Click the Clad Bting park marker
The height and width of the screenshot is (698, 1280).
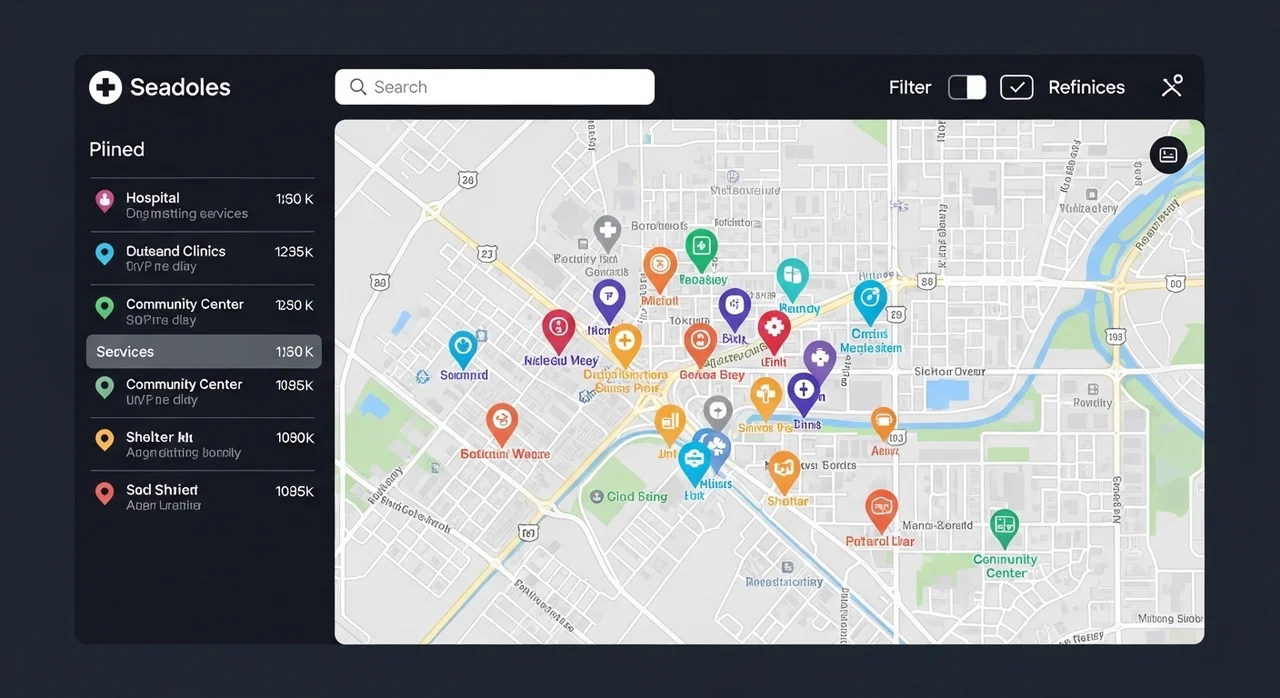(x=597, y=496)
